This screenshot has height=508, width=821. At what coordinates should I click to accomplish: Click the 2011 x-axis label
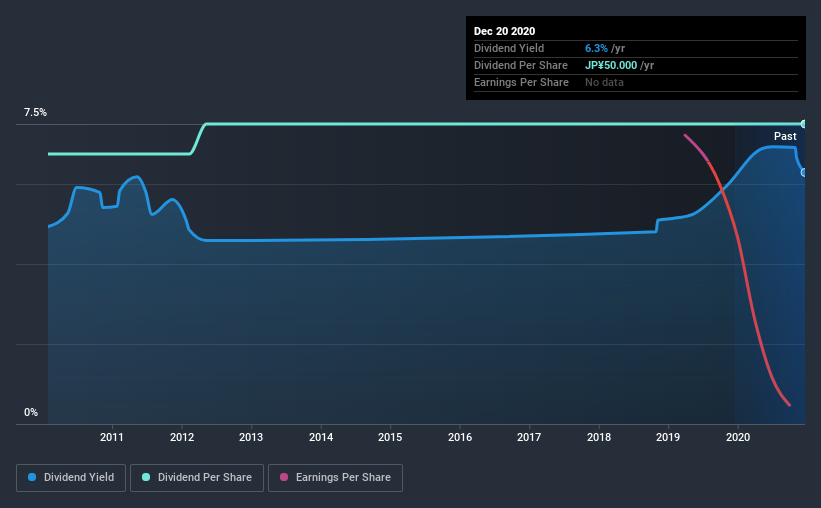(112, 437)
